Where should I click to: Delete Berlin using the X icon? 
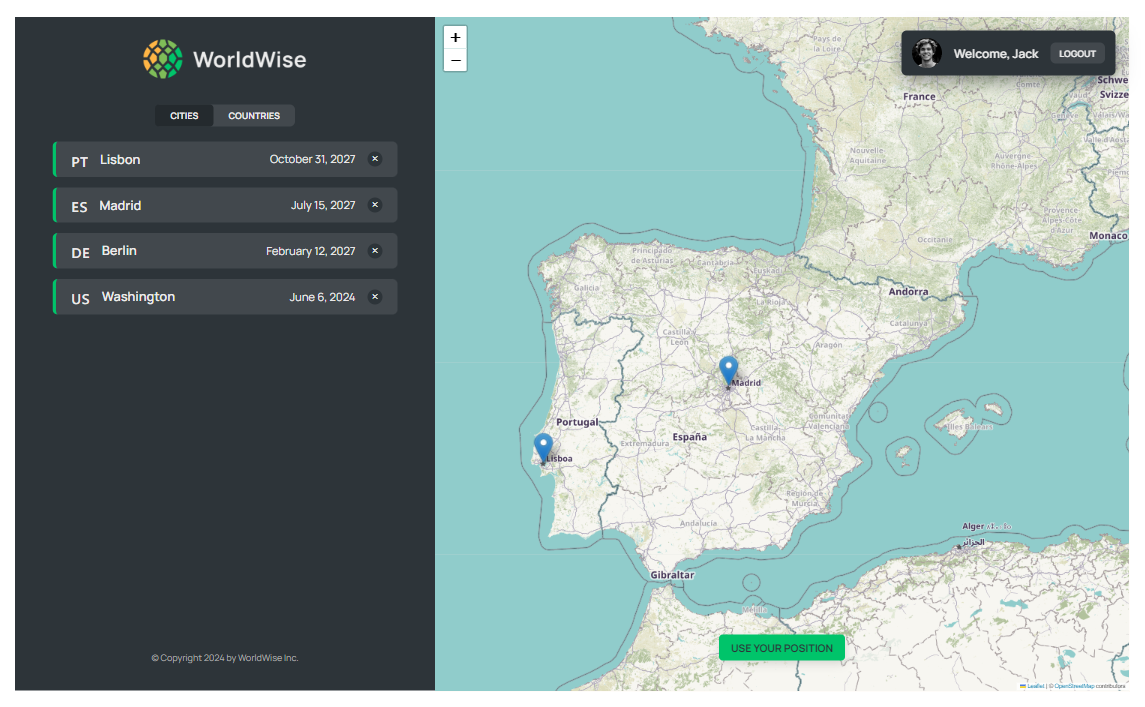coord(375,251)
